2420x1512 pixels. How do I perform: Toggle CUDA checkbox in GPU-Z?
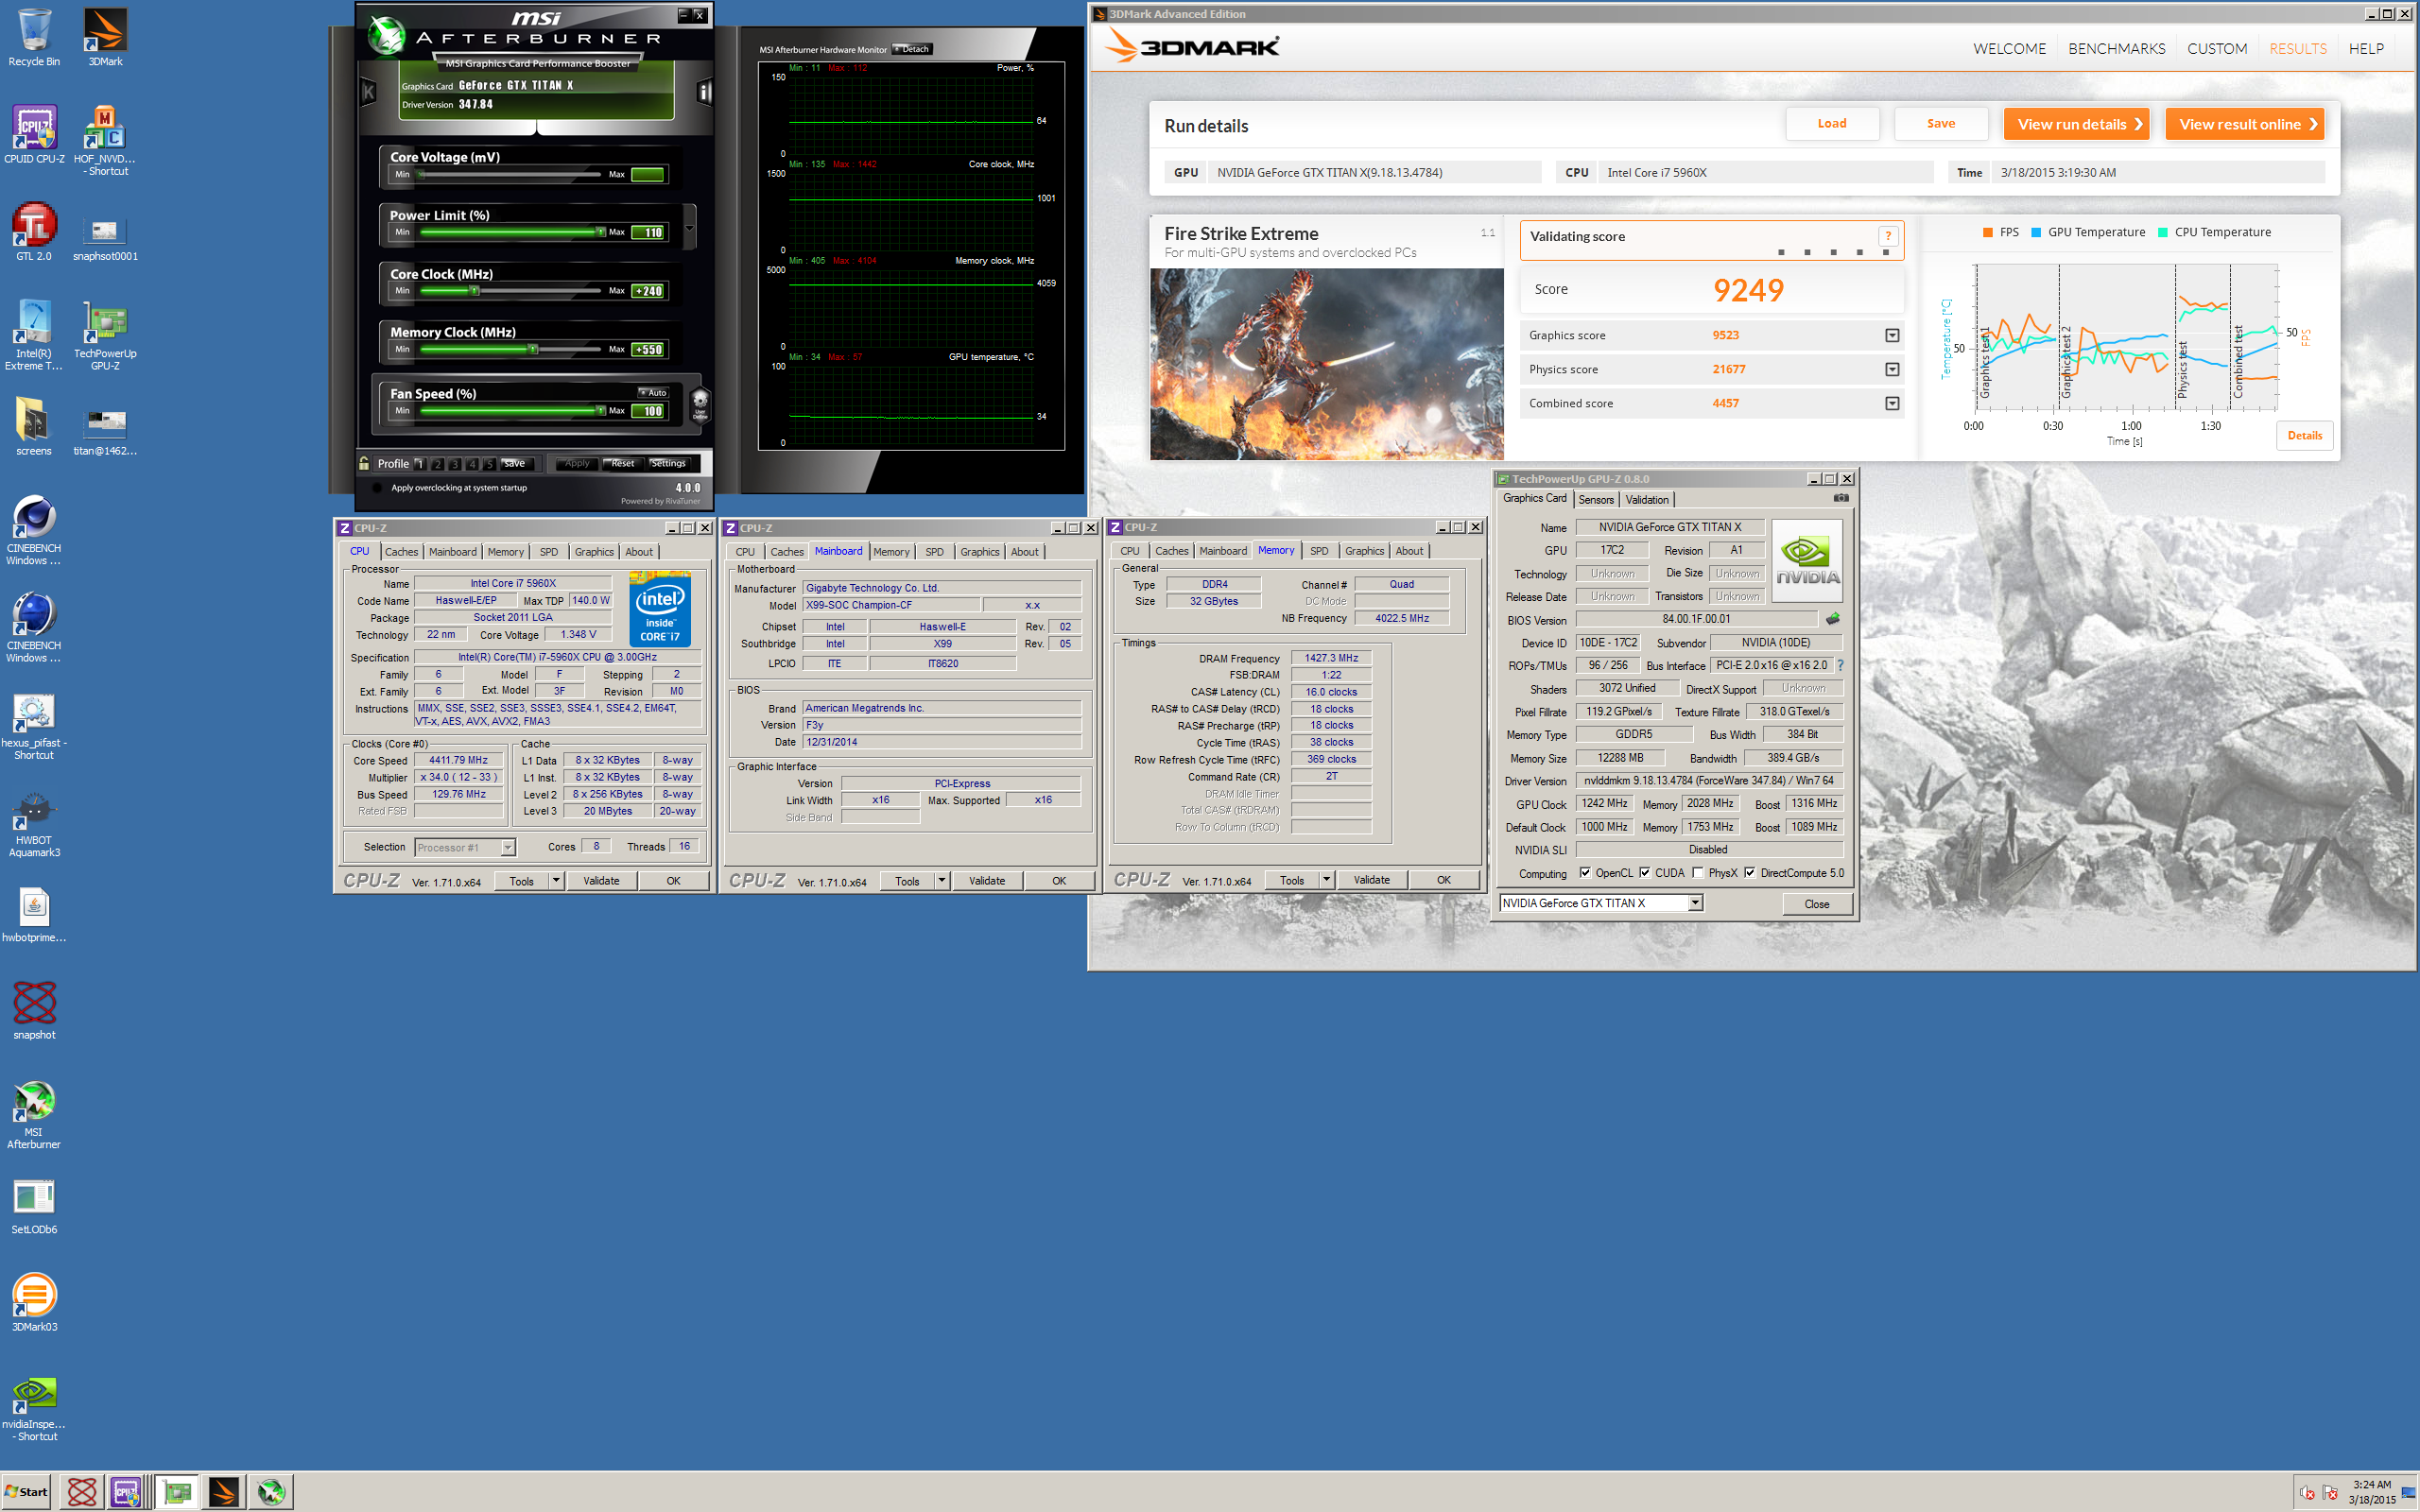coord(1645,872)
